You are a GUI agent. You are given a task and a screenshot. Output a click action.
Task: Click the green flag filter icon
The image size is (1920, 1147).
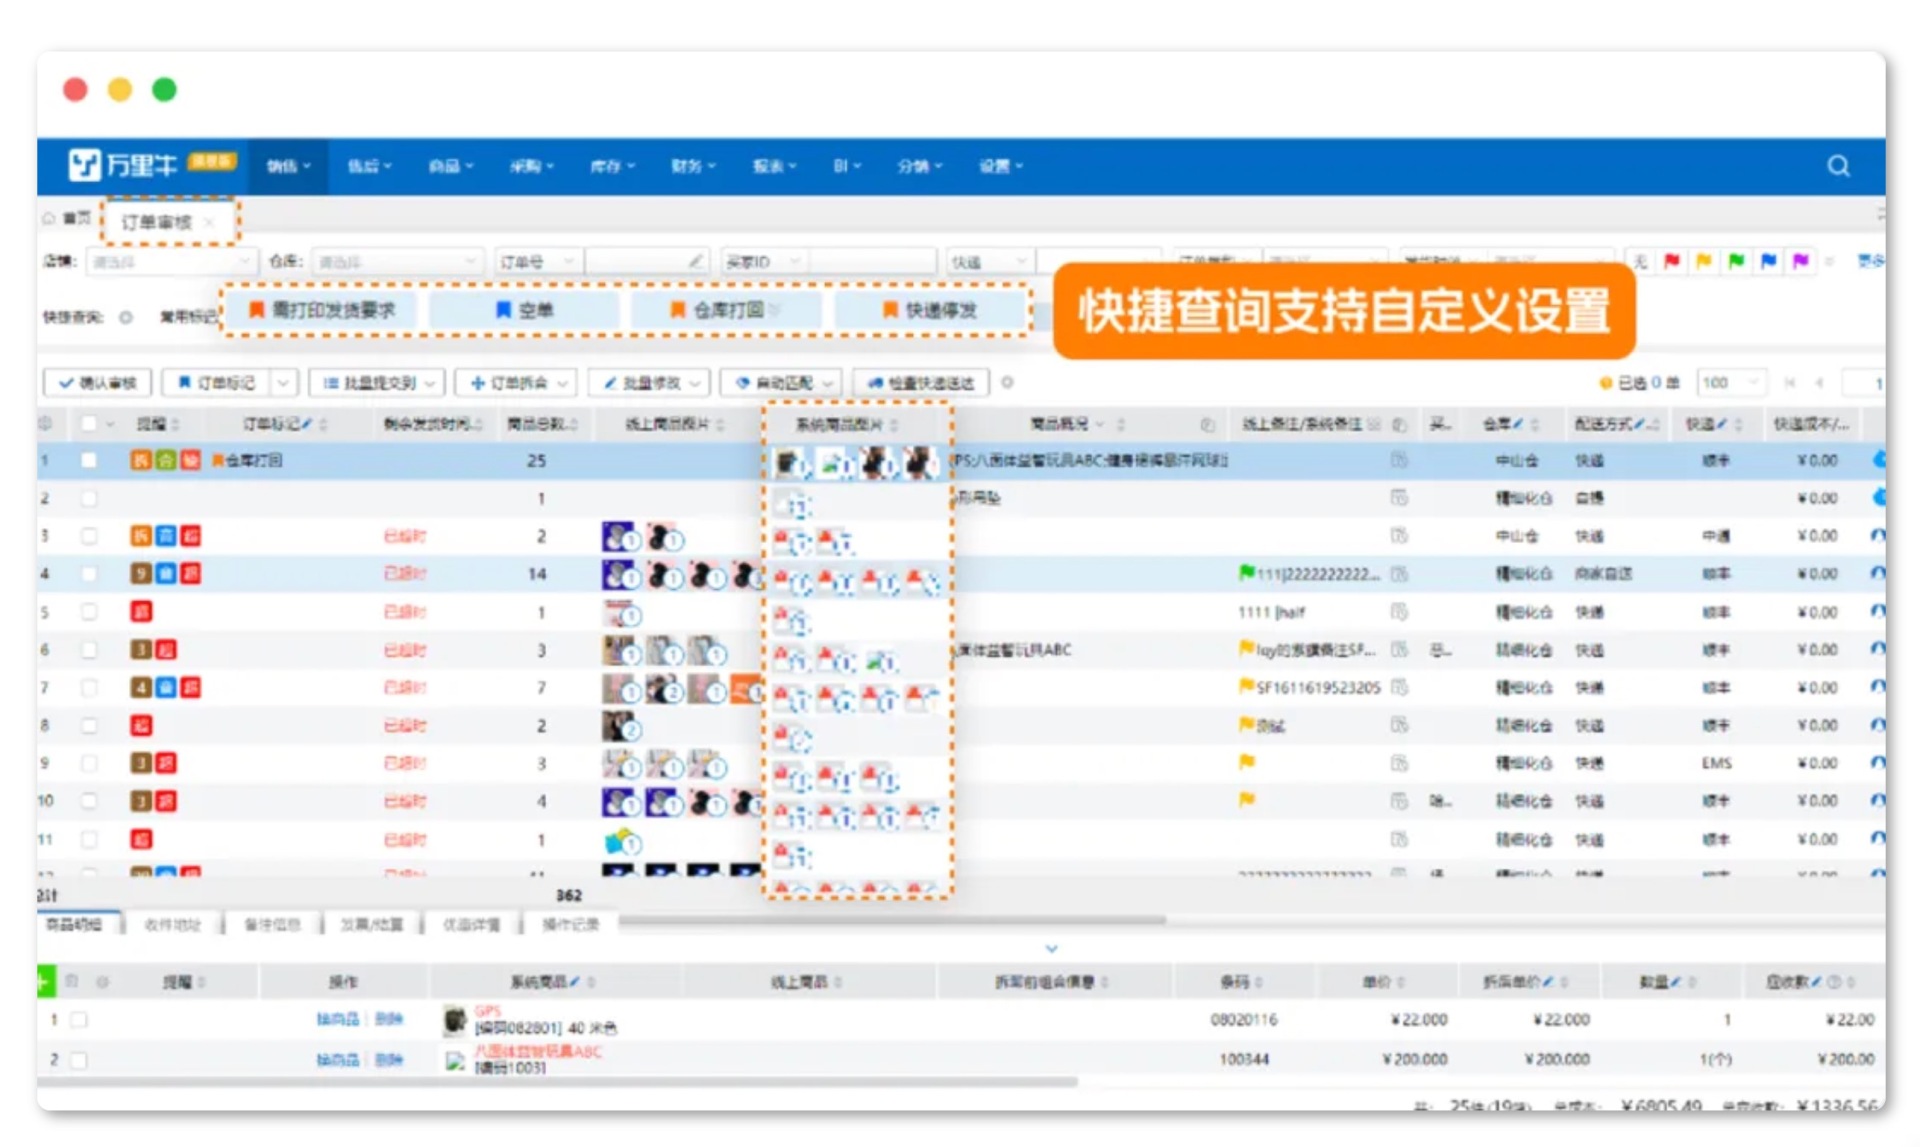point(1736,261)
